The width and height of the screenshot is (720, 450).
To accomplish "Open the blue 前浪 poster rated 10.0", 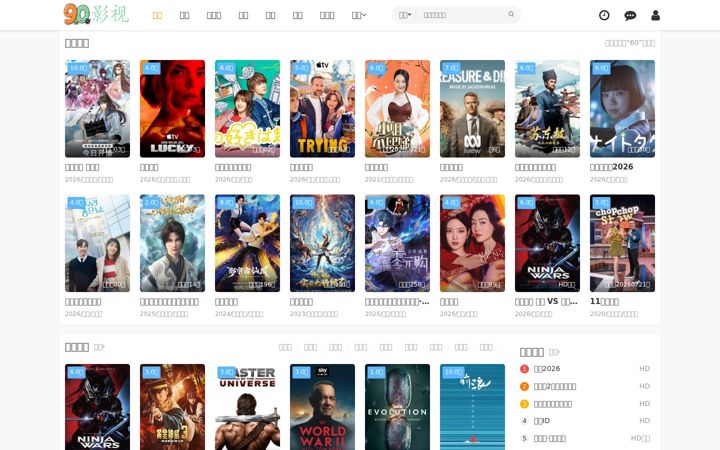I will (472, 407).
